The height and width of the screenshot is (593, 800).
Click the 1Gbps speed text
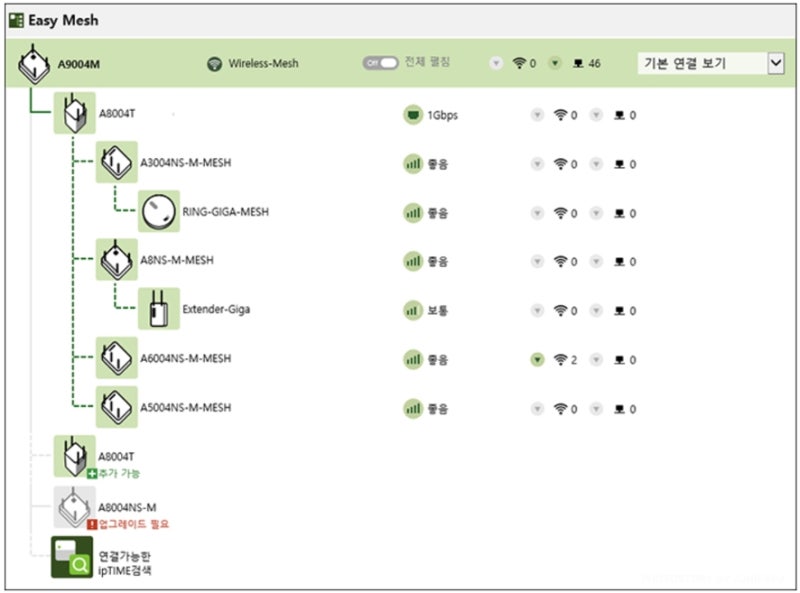point(442,115)
